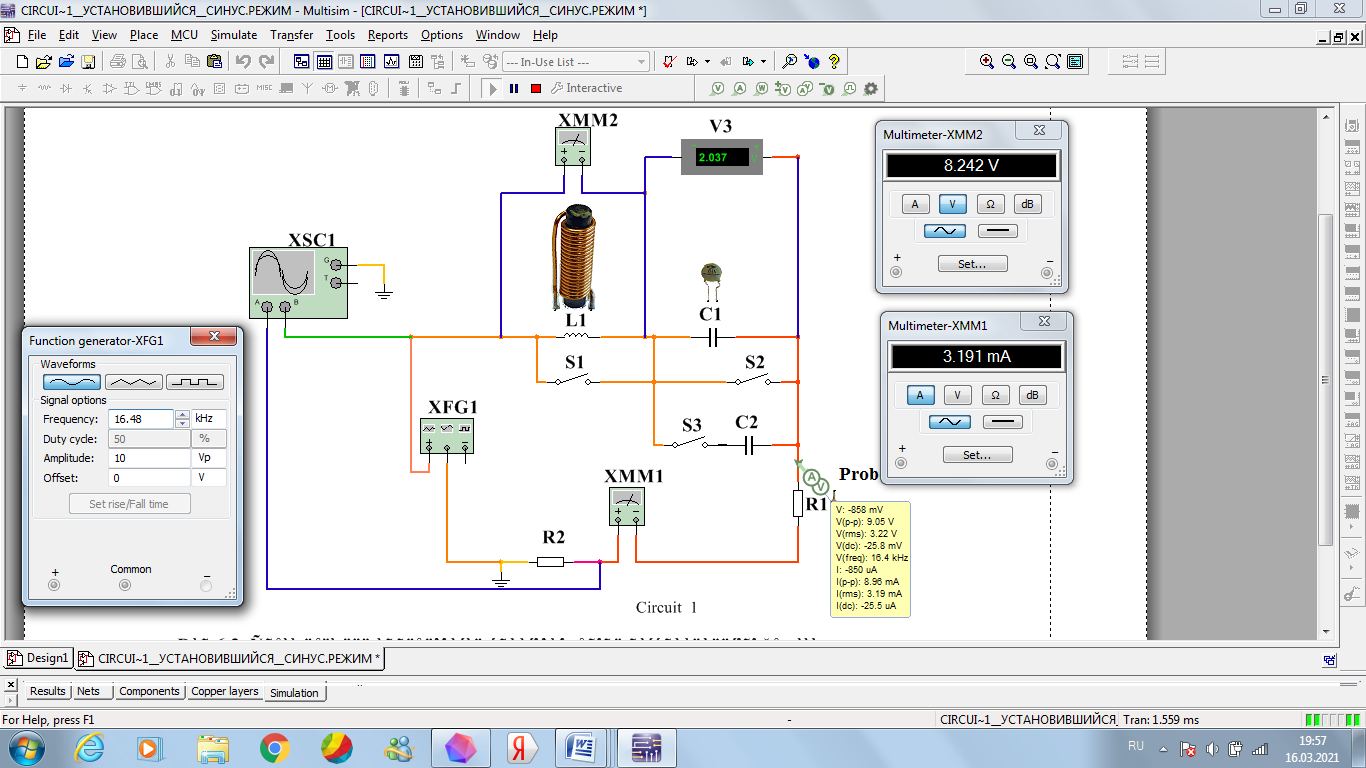Place a MISC component

[x=264, y=88]
